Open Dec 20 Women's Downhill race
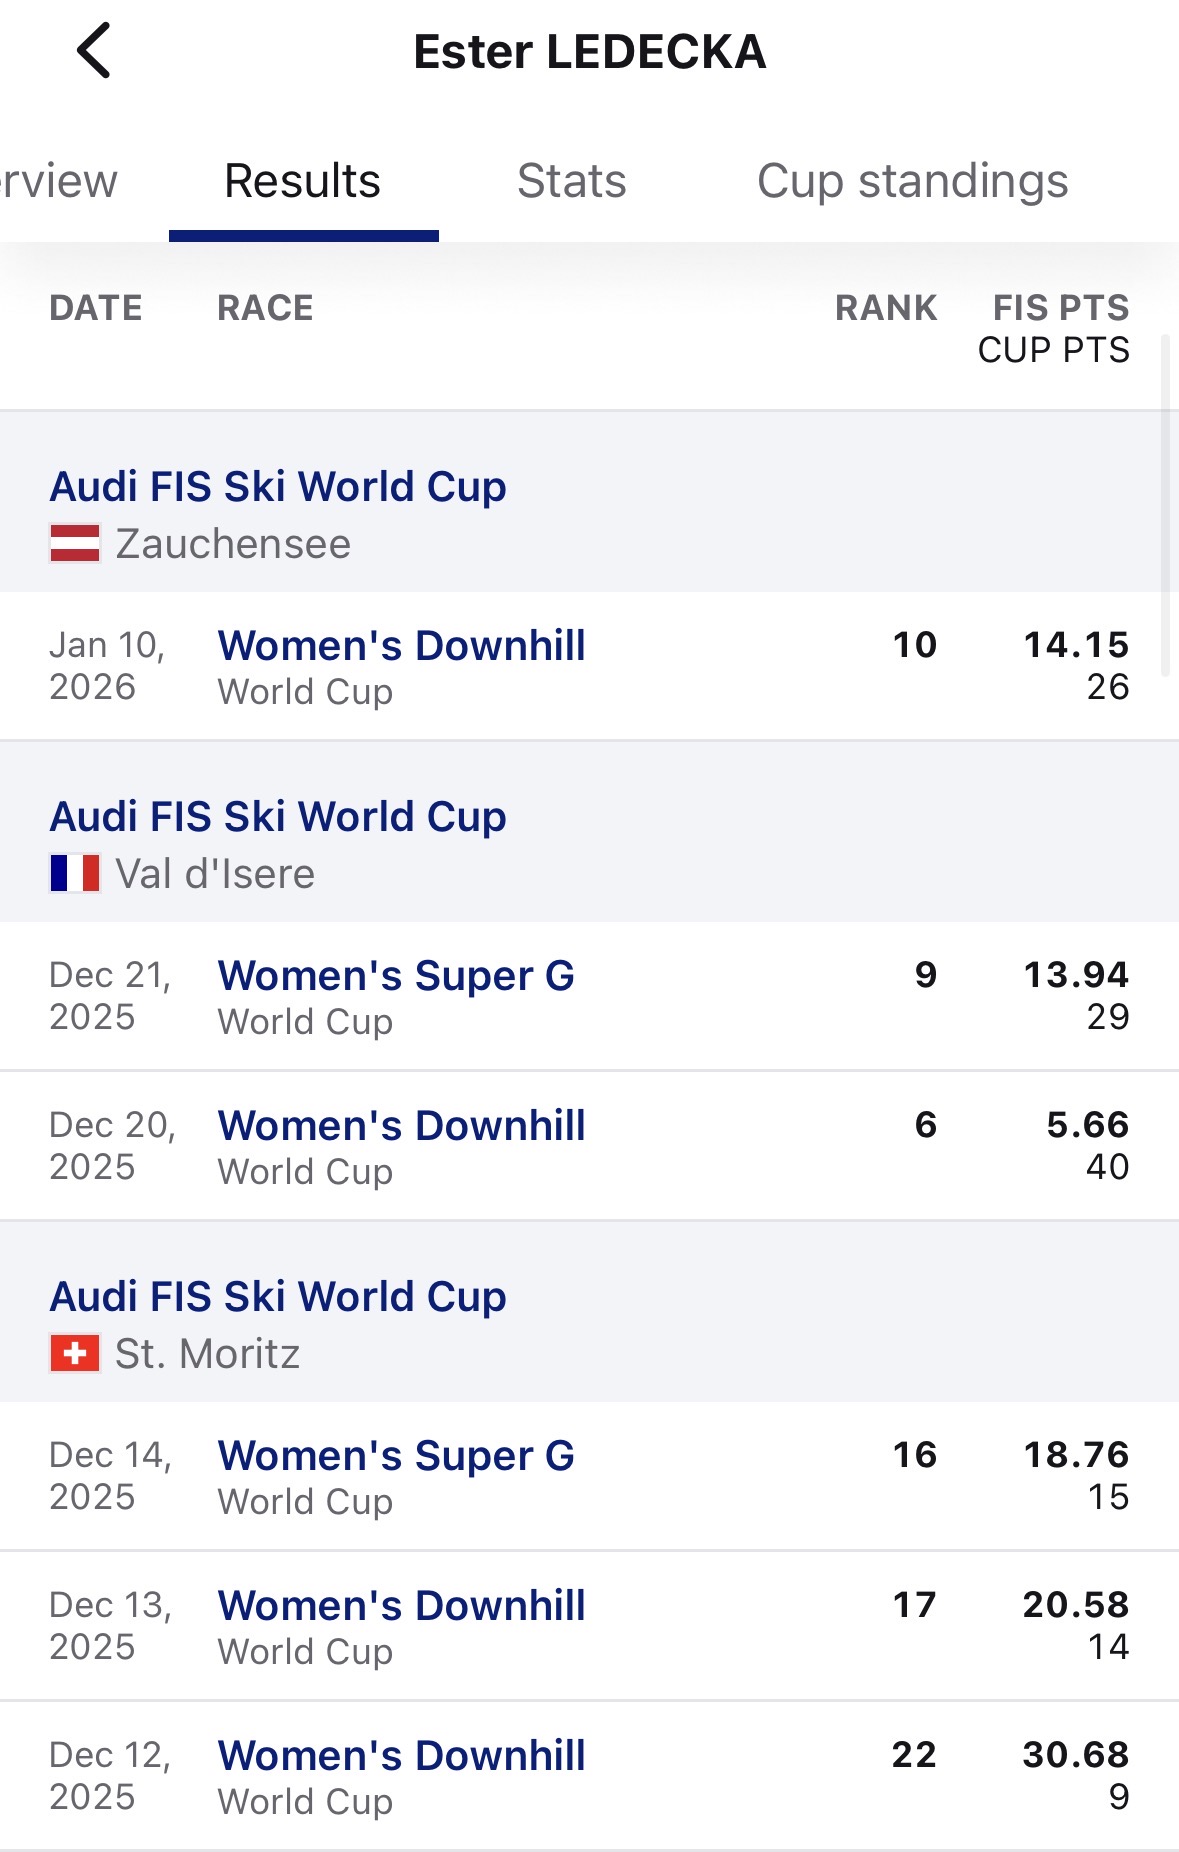Screen dimensions: 1179x1852 tap(401, 1126)
